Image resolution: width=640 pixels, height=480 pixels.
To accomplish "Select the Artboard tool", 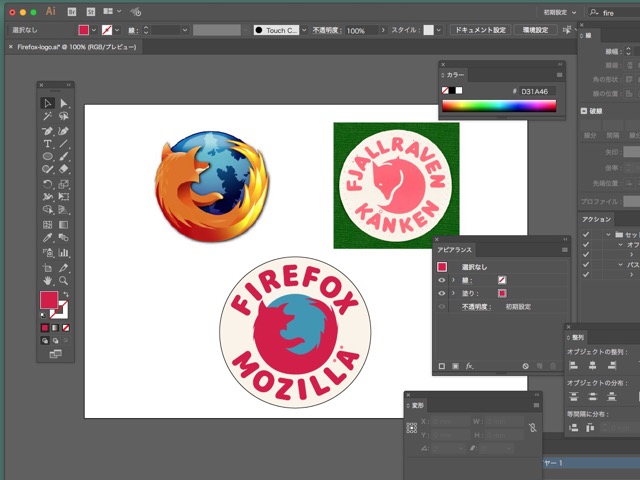I will 47,268.
